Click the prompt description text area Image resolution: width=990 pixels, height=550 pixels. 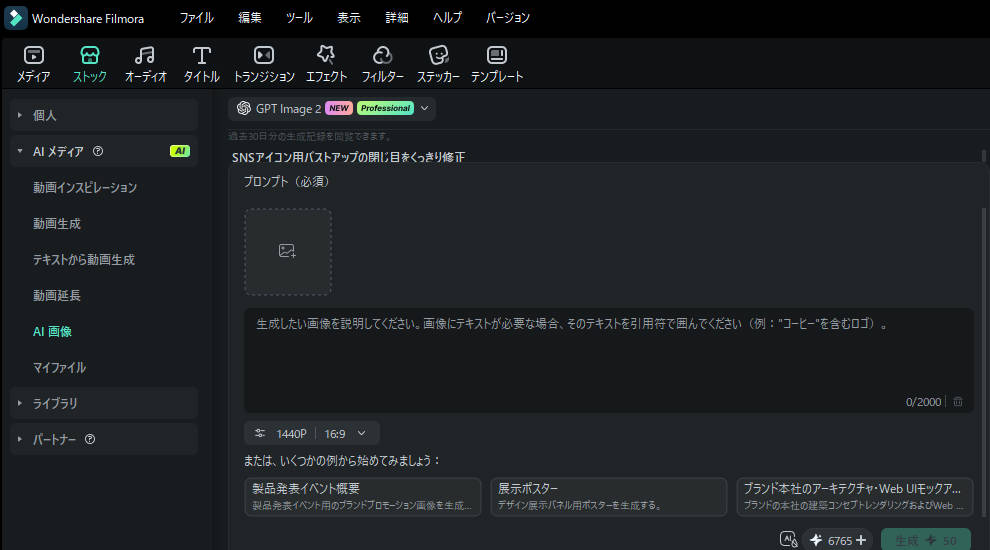click(609, 360)
